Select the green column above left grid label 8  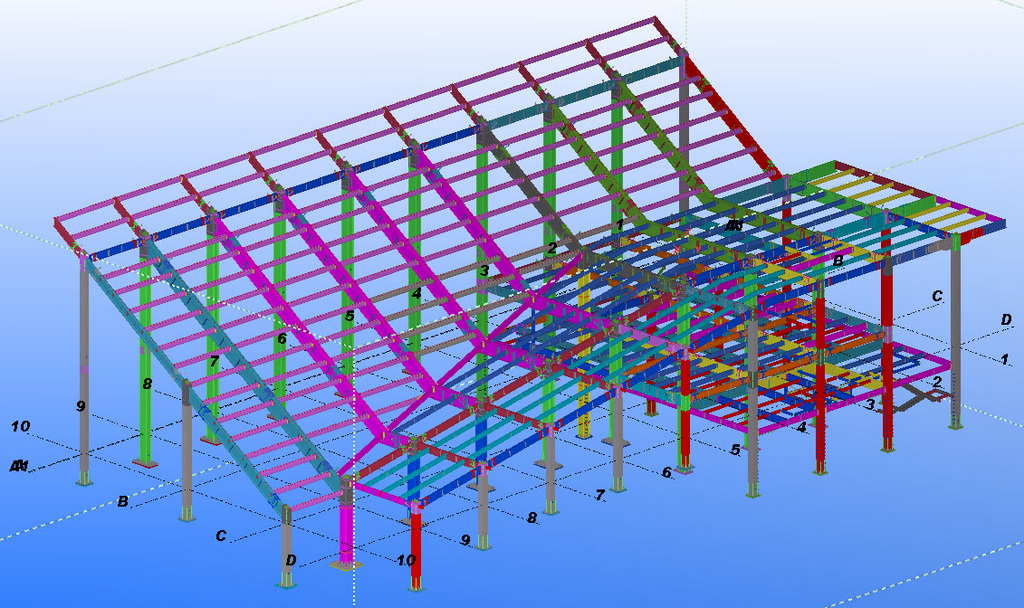pyautogui.click(x=146, y=330)
